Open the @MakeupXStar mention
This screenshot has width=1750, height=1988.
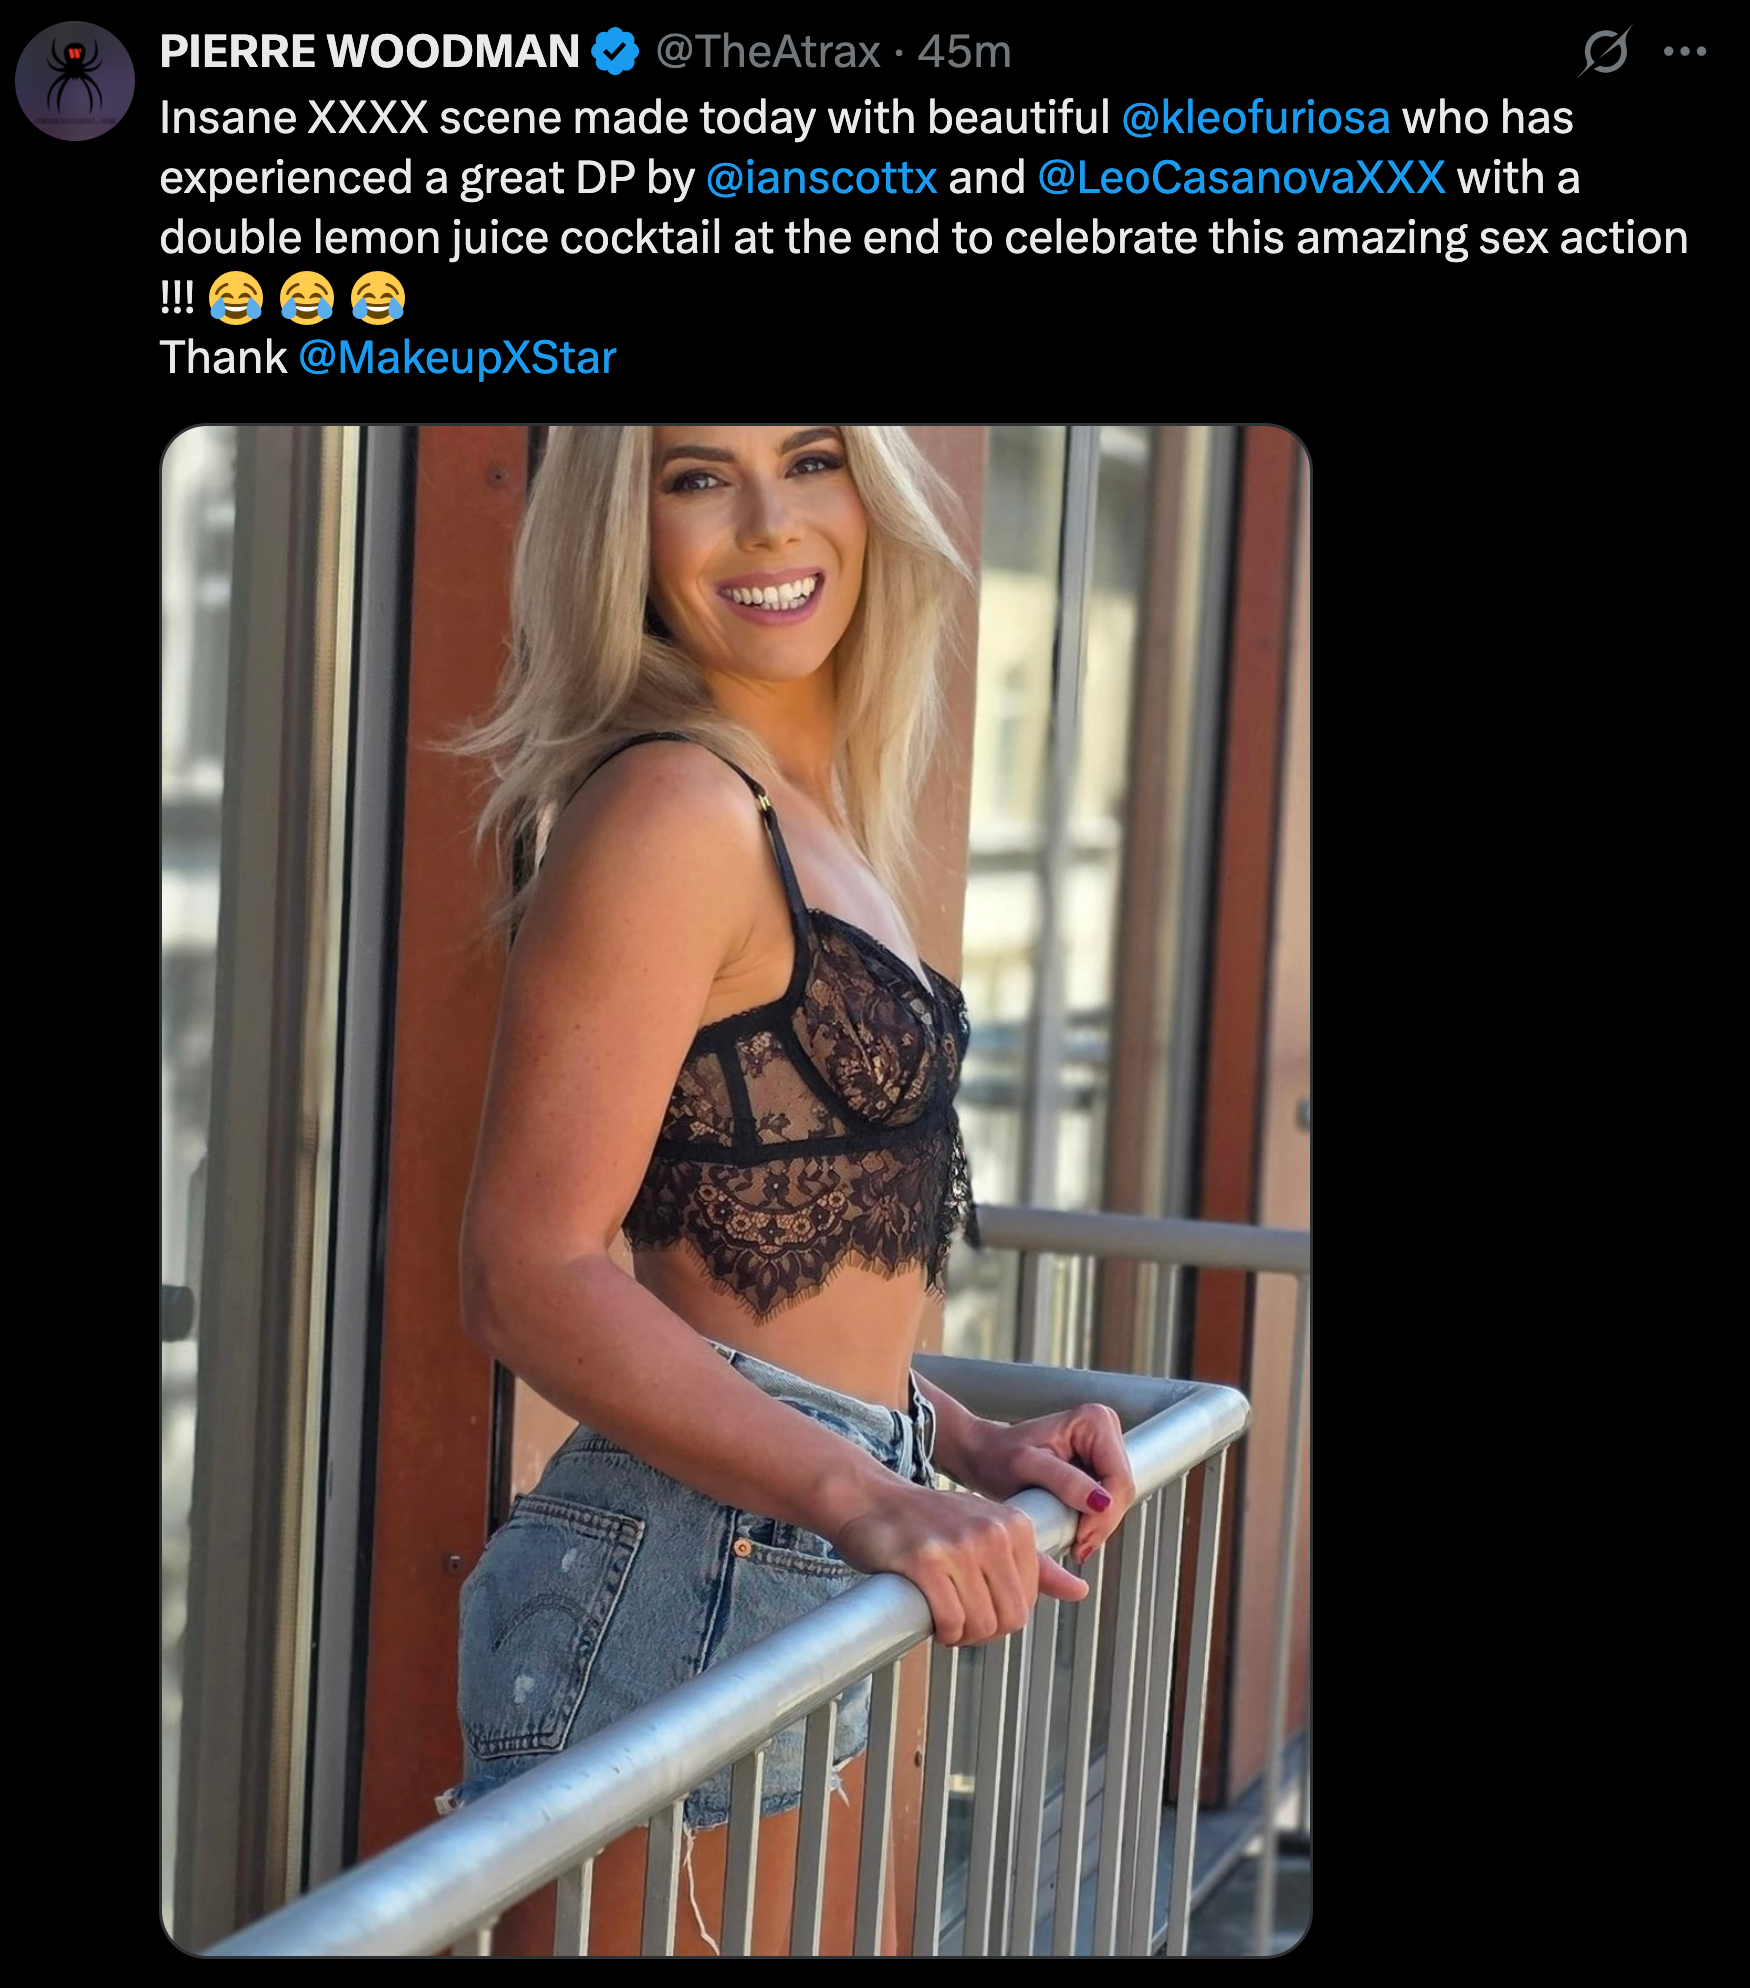458,358
